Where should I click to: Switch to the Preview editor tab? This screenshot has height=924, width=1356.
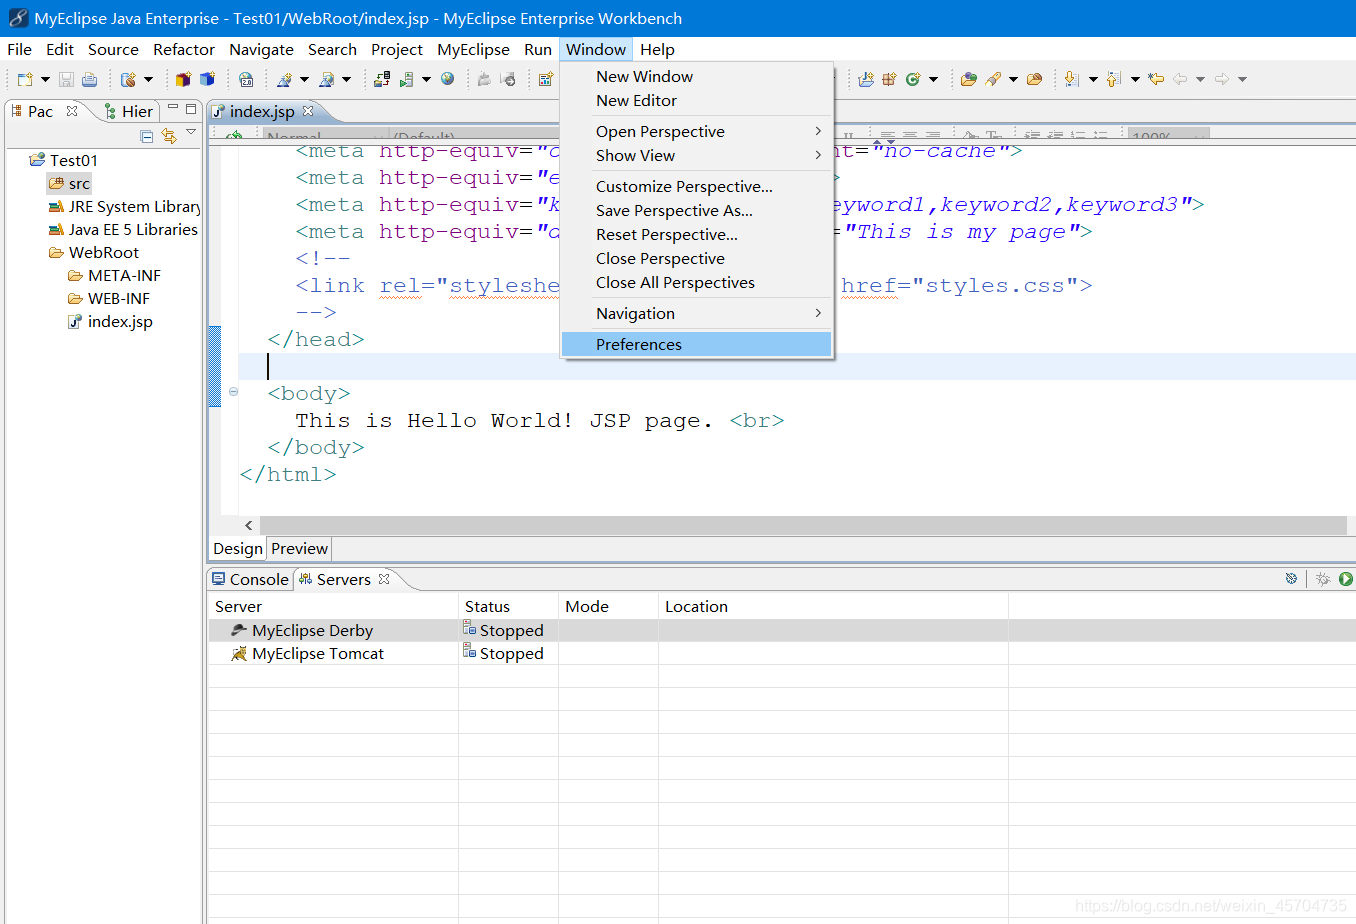(299, 548)
